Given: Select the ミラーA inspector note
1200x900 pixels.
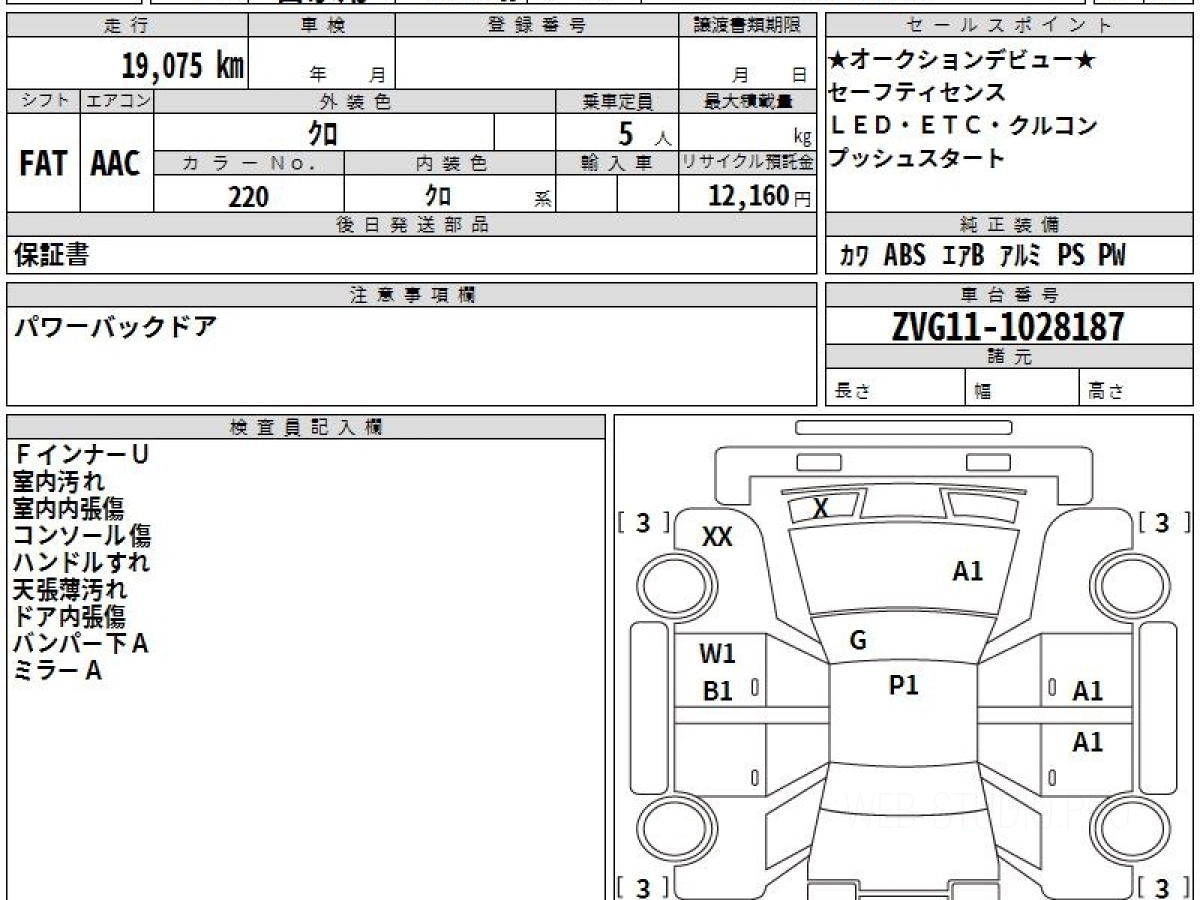Looking at the screenshot, I should 57,671.
